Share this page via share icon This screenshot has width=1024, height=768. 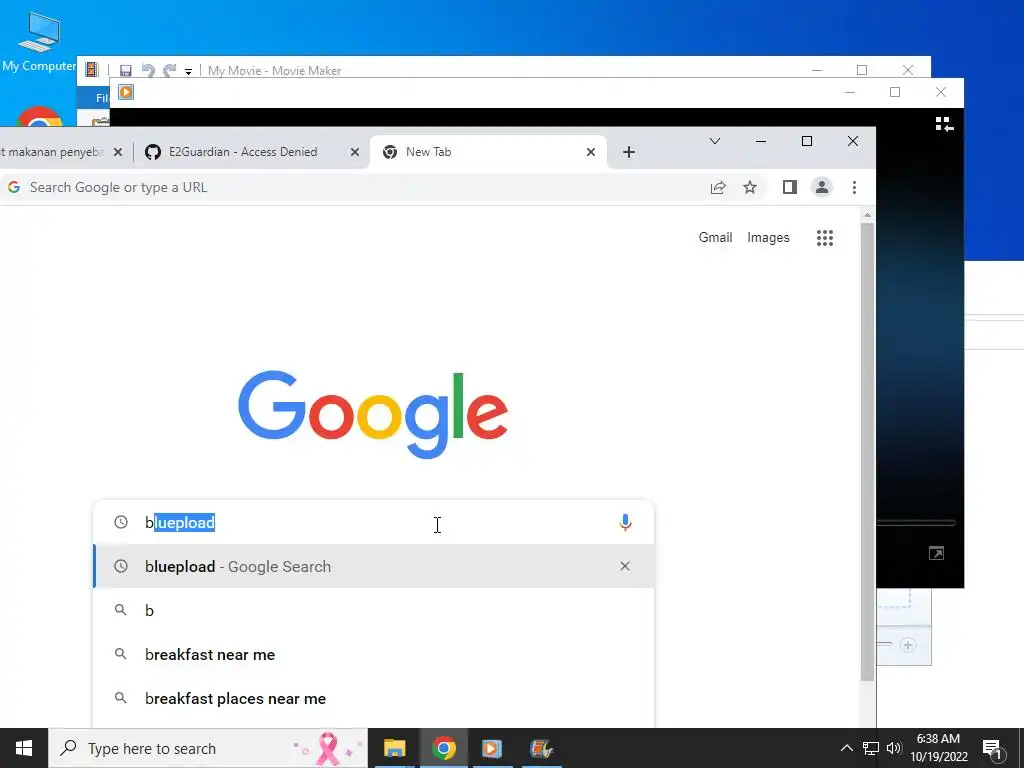(x=718, y=187)
